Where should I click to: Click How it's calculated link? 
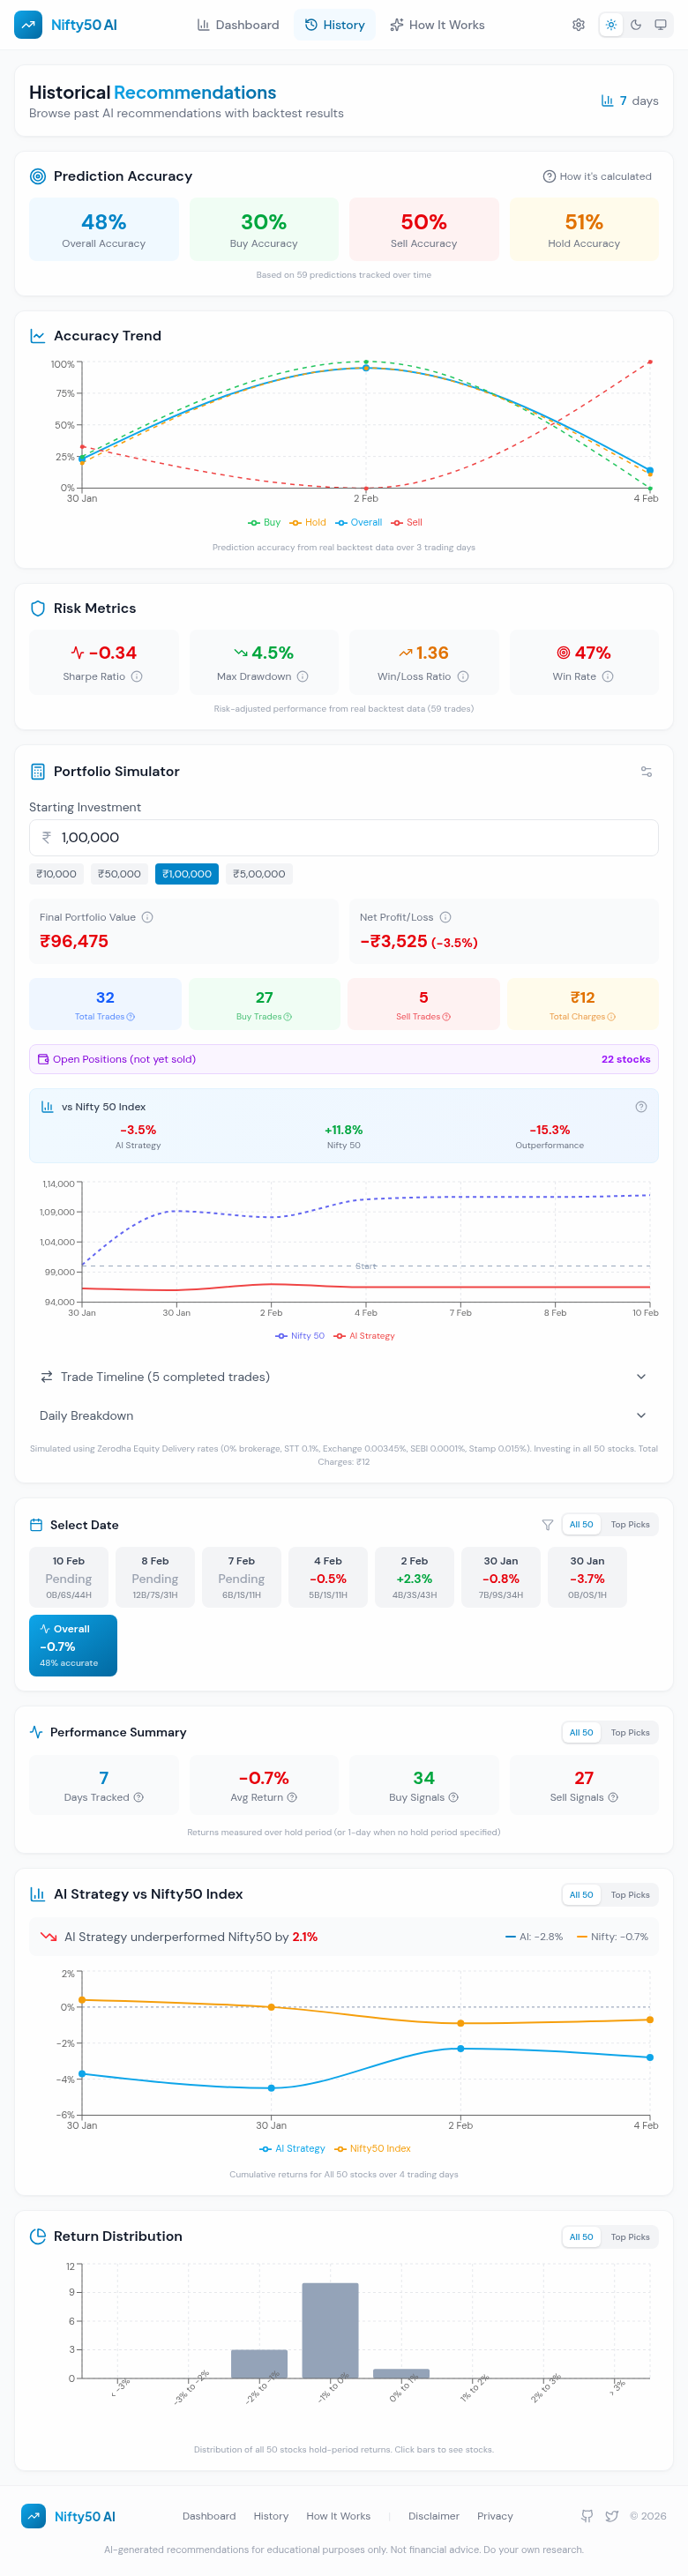597,177
